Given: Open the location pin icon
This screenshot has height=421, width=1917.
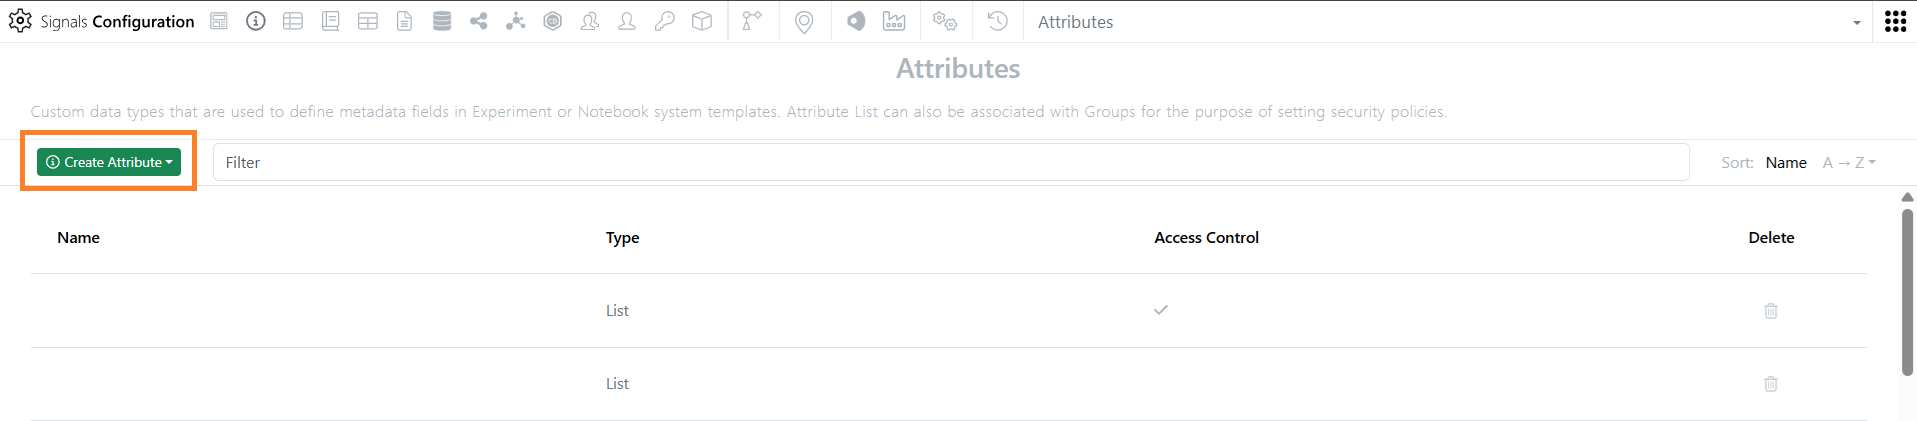Looking at the screenshot, I should (x=804, y=22).
